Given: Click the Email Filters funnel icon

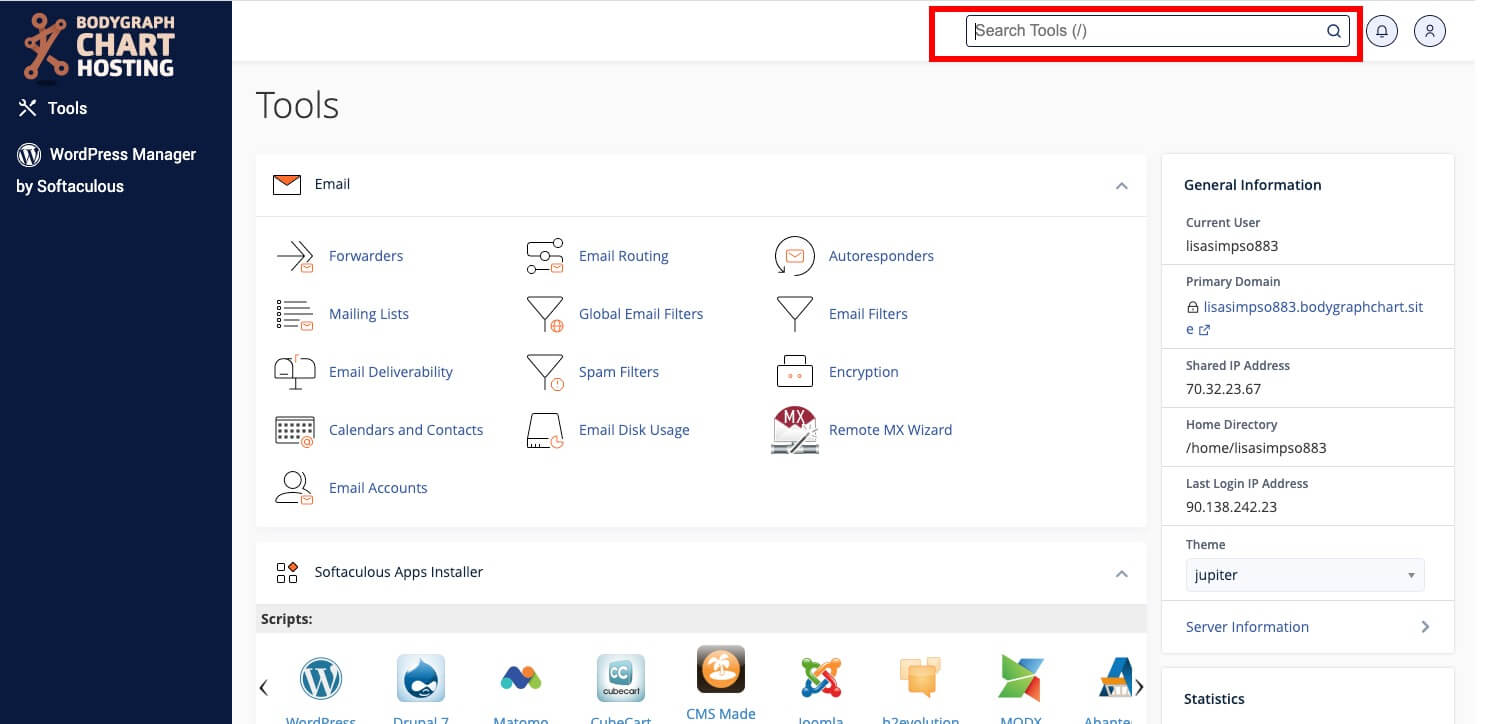Looking at the screenshot, I should 795,314.
